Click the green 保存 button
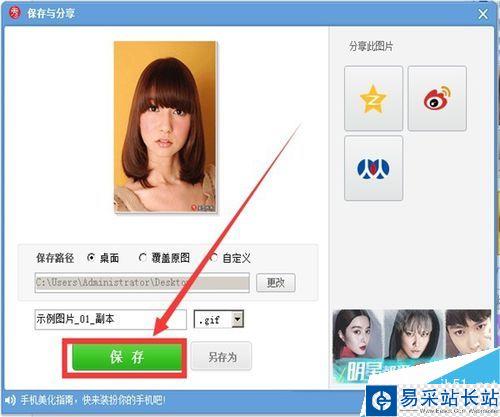Image resolution: width=500 pixels, height=417 pixels. (x=127, y=357)
